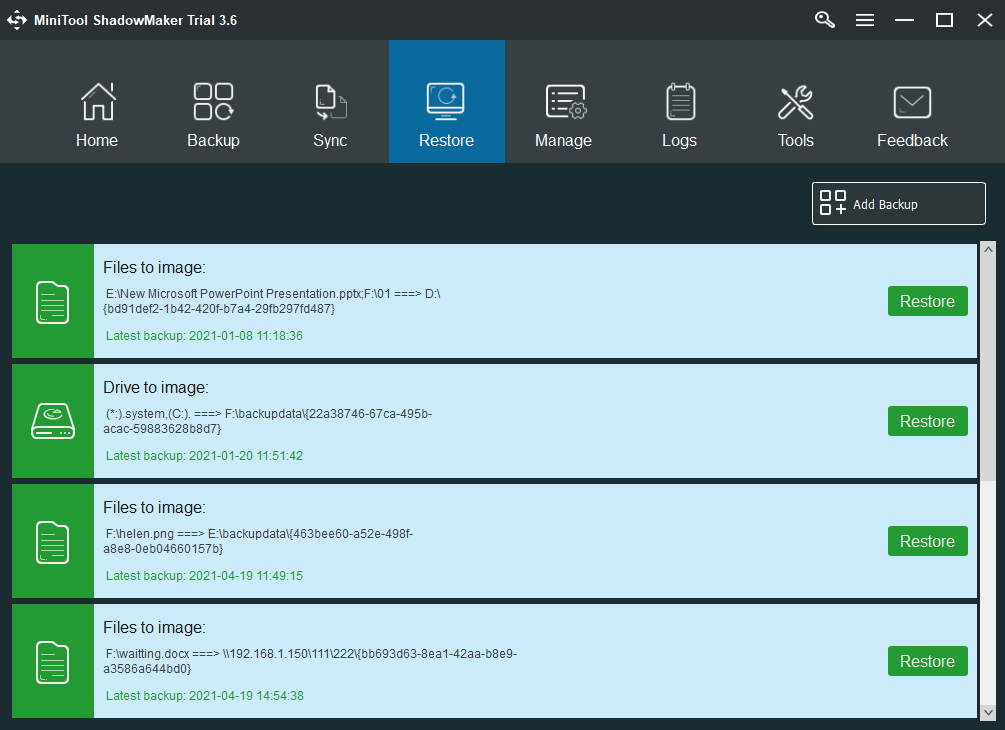Restore the helen.png backup
Viewport: 1005px width, 730px height.
[927, 541]
